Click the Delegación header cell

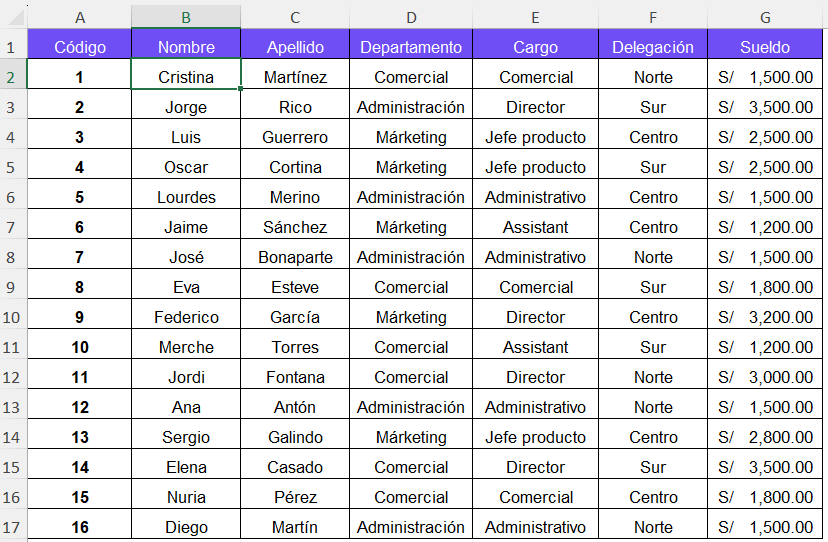[x=652, y=47]
